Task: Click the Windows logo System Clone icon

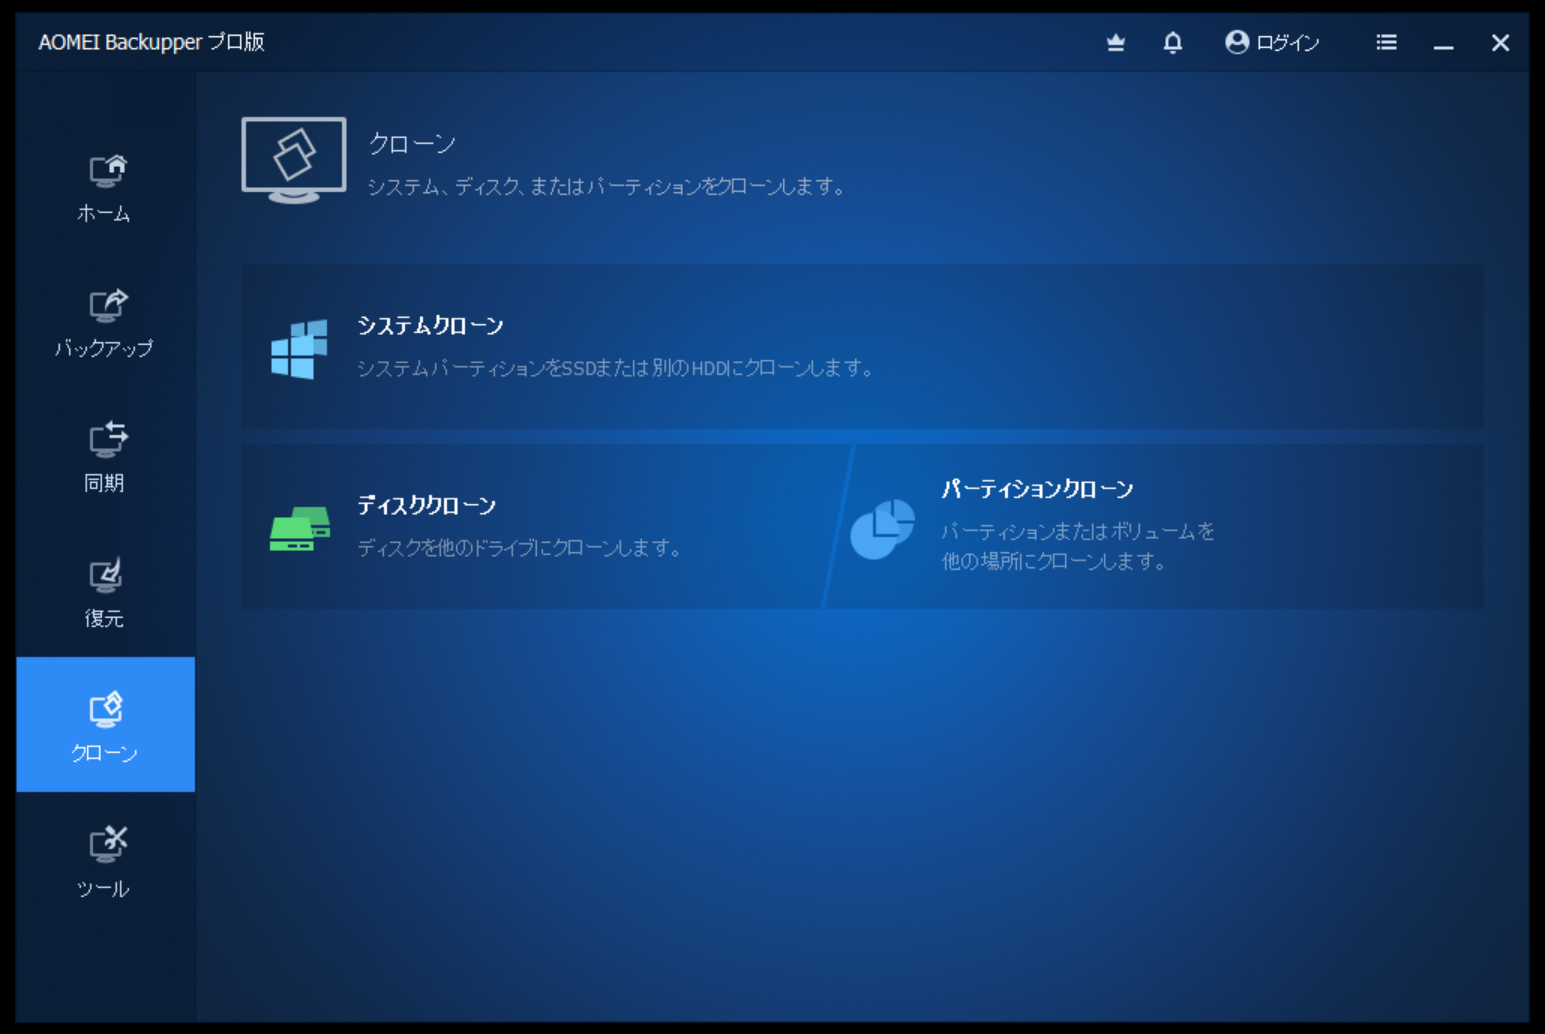Action: point(299,349)
